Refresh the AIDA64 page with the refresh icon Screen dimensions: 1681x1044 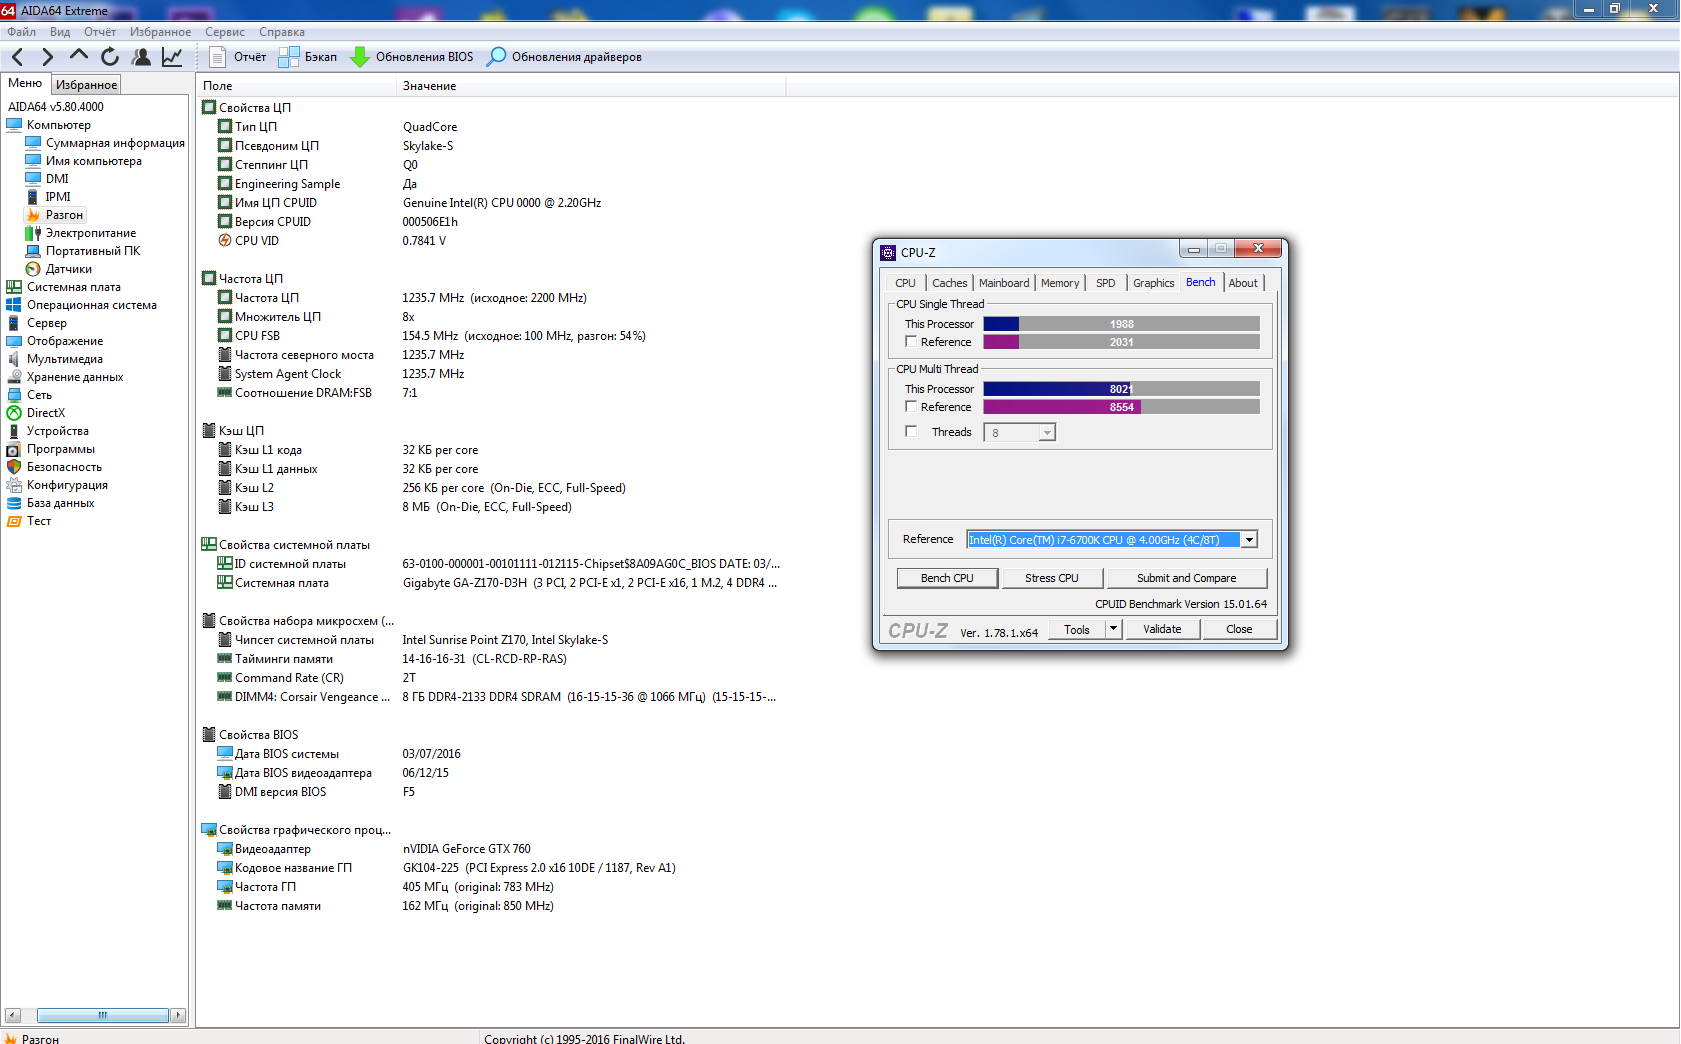pyautogui.click(x=110, y=57)
